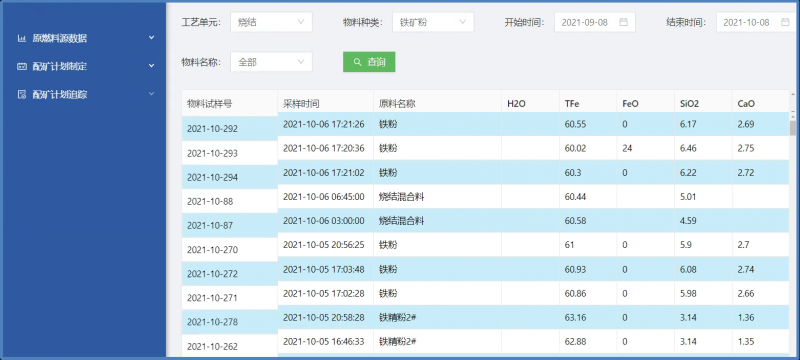Click the TFe column header
800x360 pixels.
click(571, 104)
